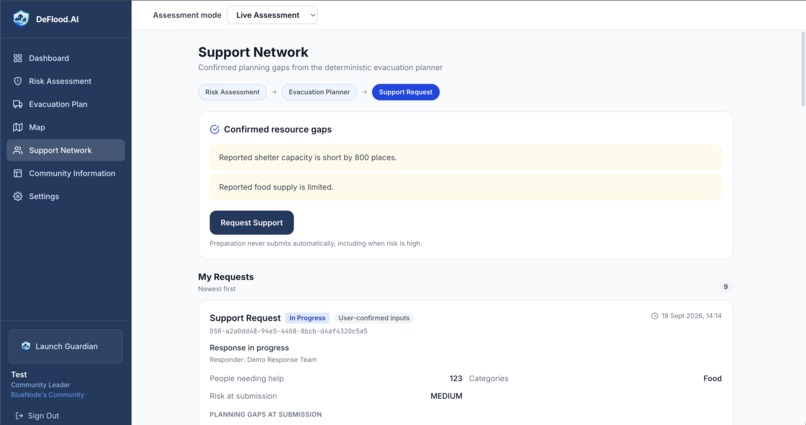806x425 pixels.
Task: Click the In Progress status badge
Action: click(307, 318)
